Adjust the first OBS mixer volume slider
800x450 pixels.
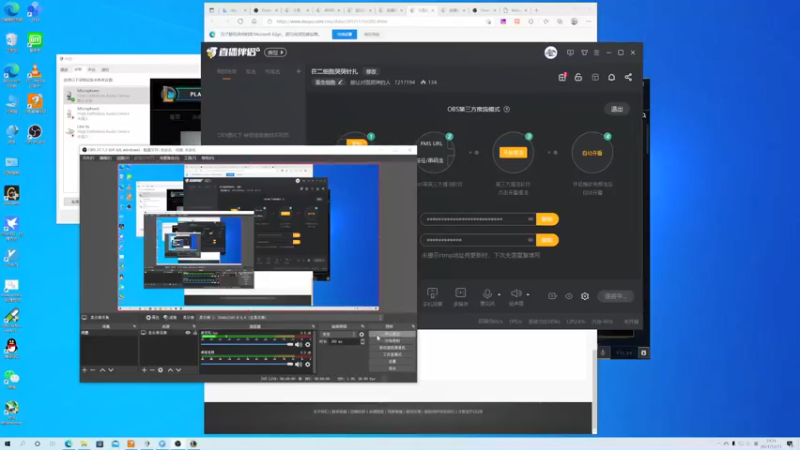point(247,345)
